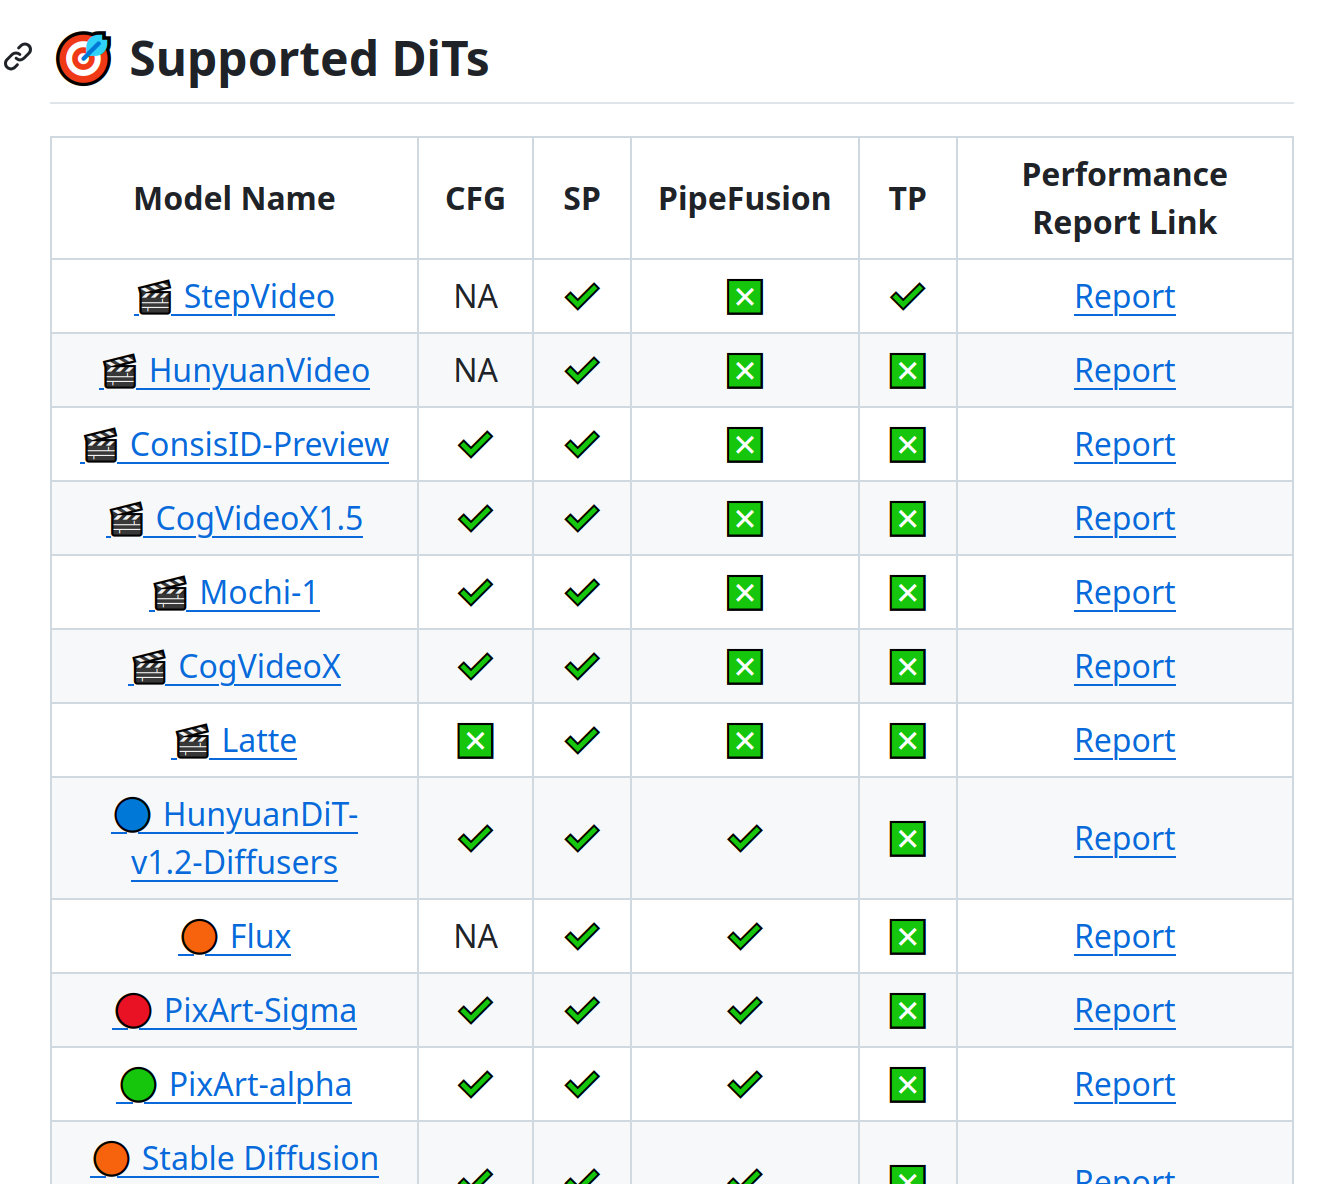Click ConsisID-Preview's CFG check mark
This screenshot has height=1184, width=1337.
coord(475,445)
